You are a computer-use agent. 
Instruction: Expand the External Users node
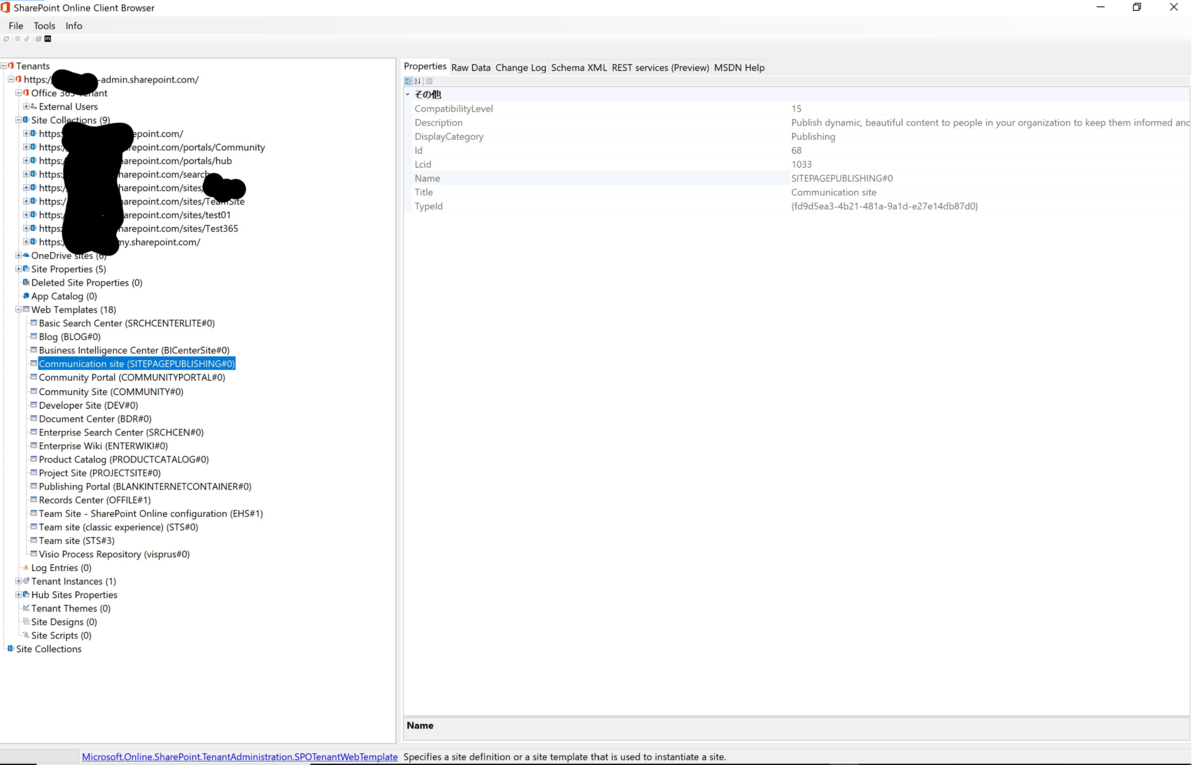[x=26, y=107]
